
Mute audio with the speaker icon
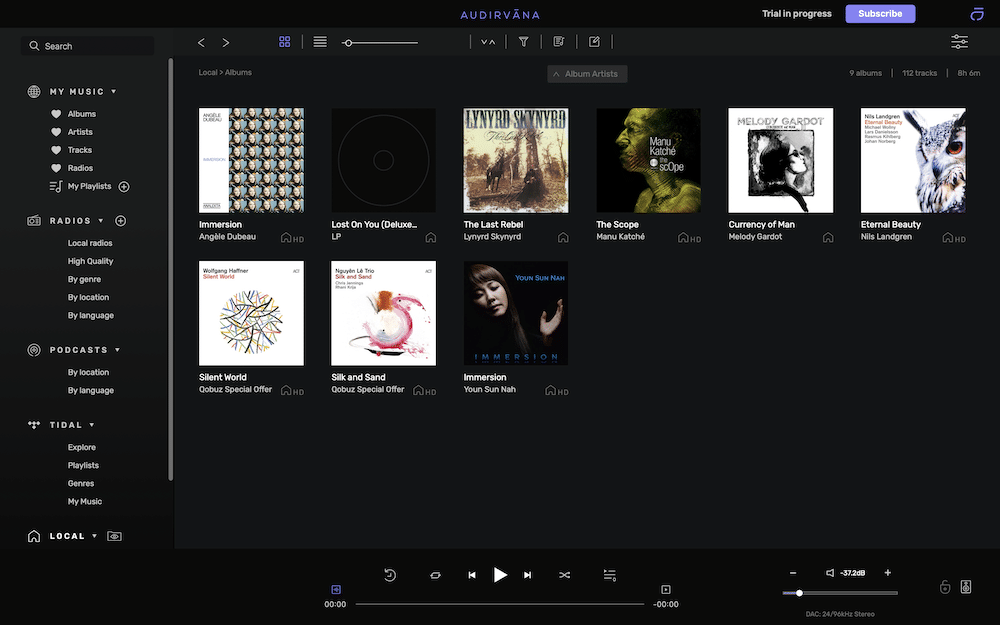[830, 573]
